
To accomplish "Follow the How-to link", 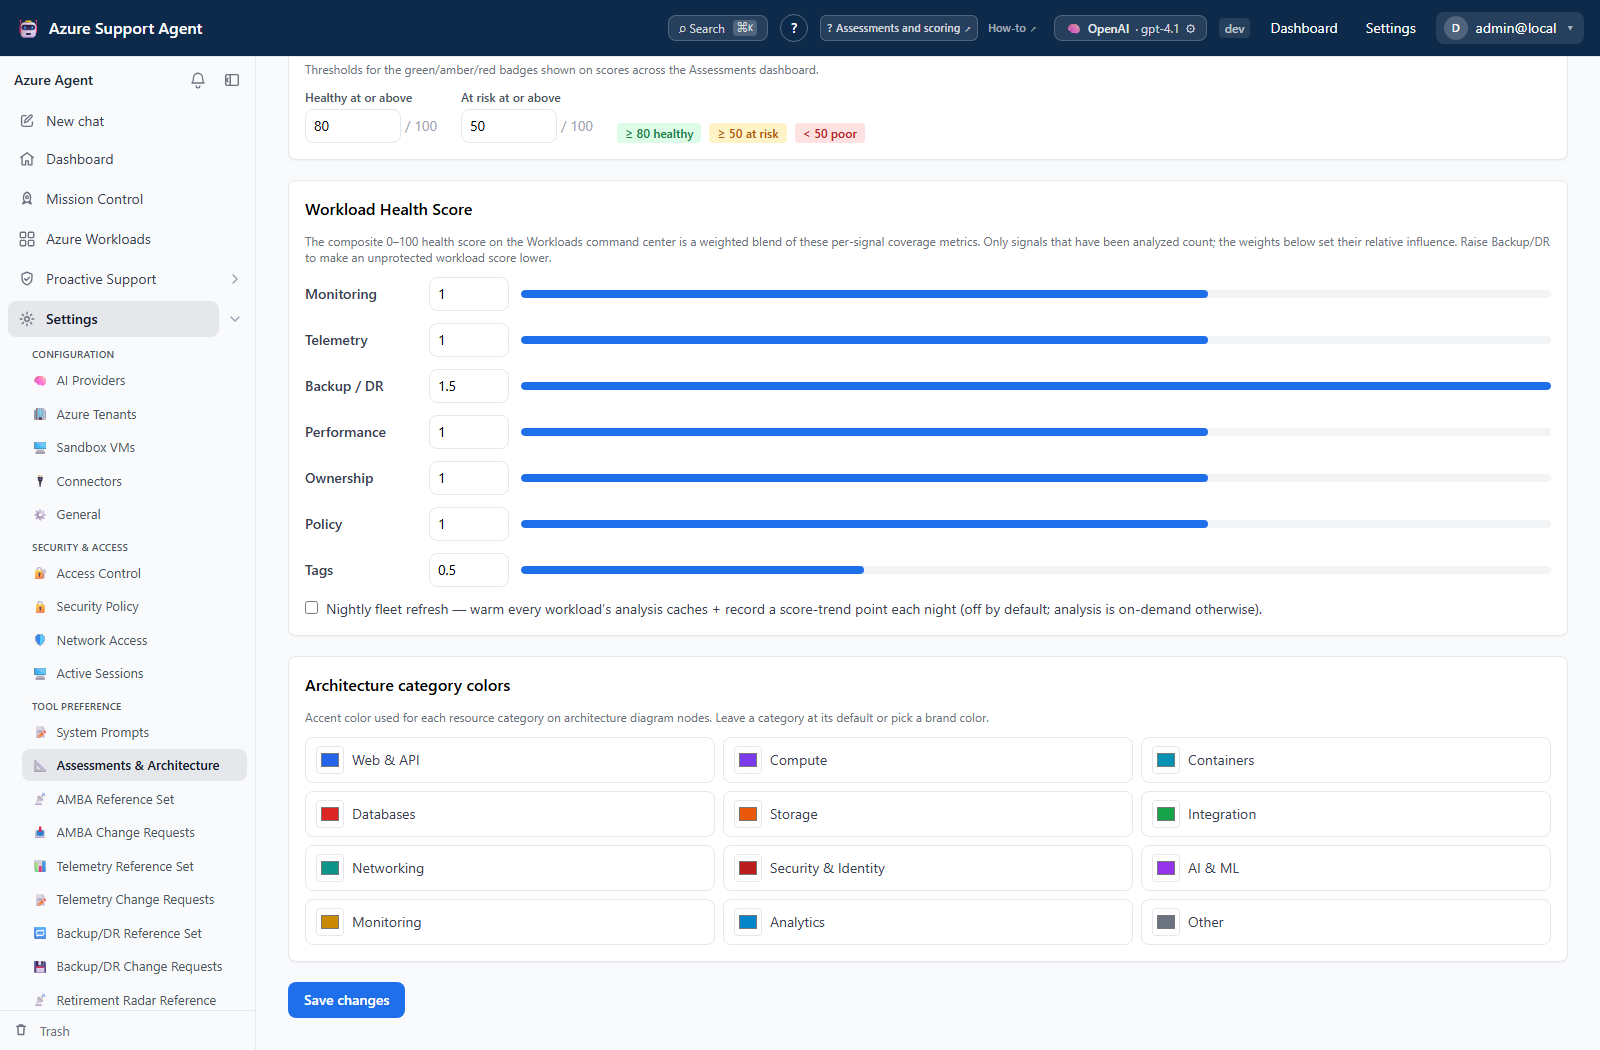I will (1012, 28).
